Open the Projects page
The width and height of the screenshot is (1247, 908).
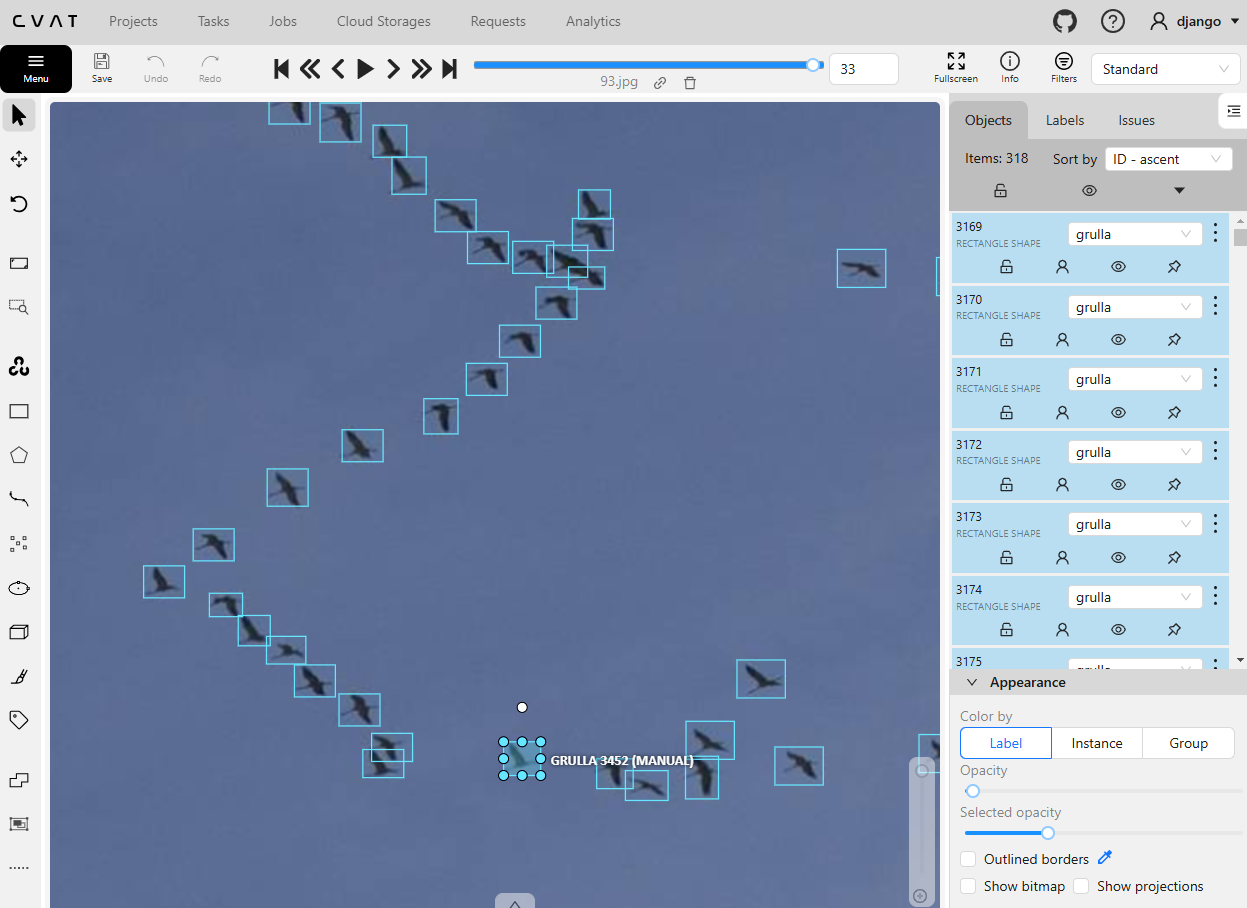(133, 21)
